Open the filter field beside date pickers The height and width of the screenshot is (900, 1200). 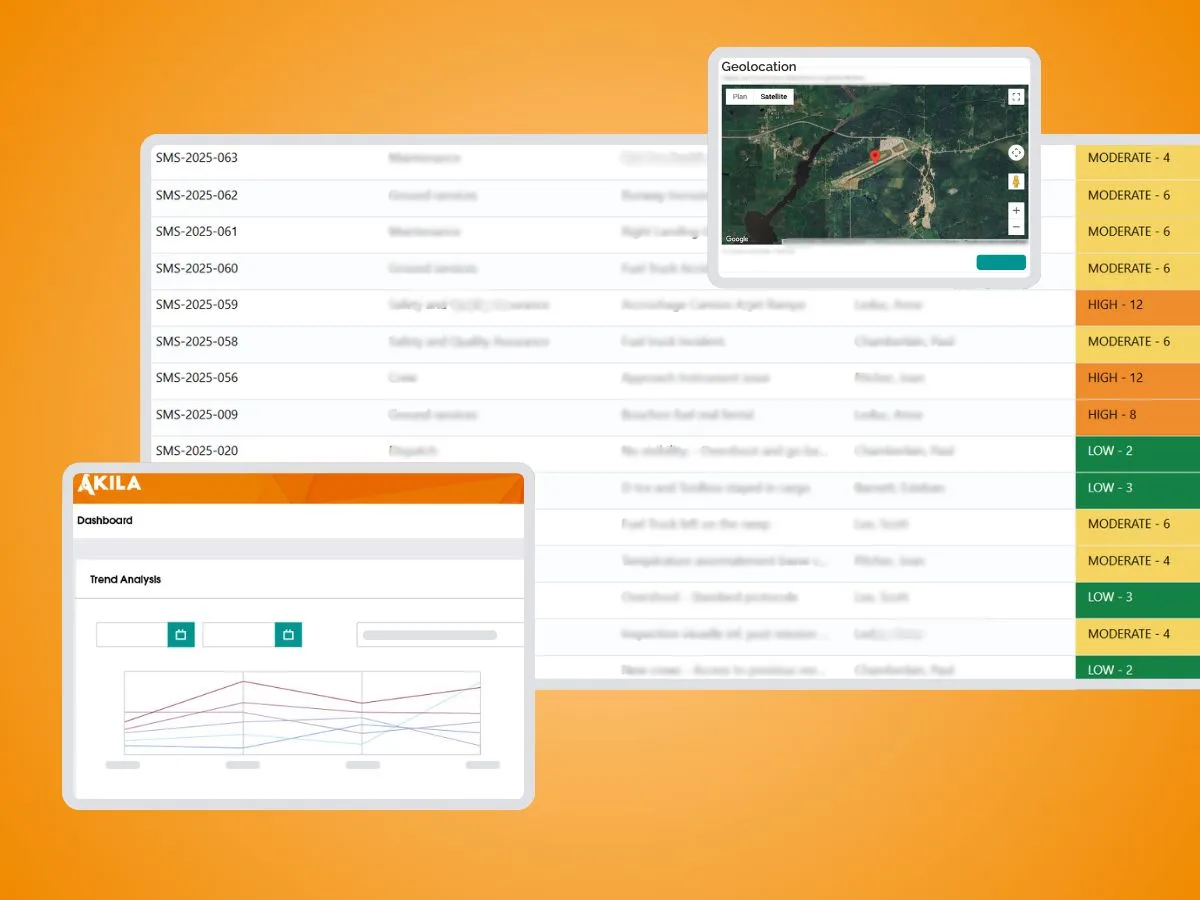(x=440, y=634)
